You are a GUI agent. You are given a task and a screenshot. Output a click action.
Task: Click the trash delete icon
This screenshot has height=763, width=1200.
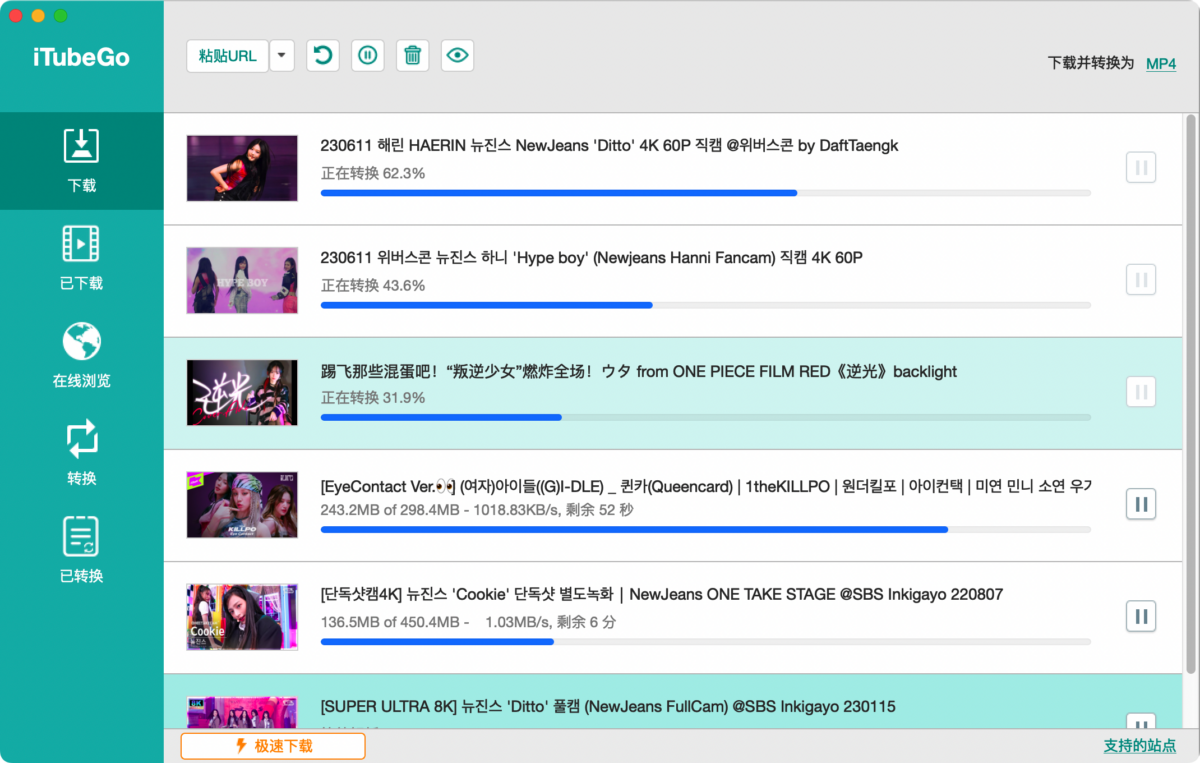[x=412, y=56]
